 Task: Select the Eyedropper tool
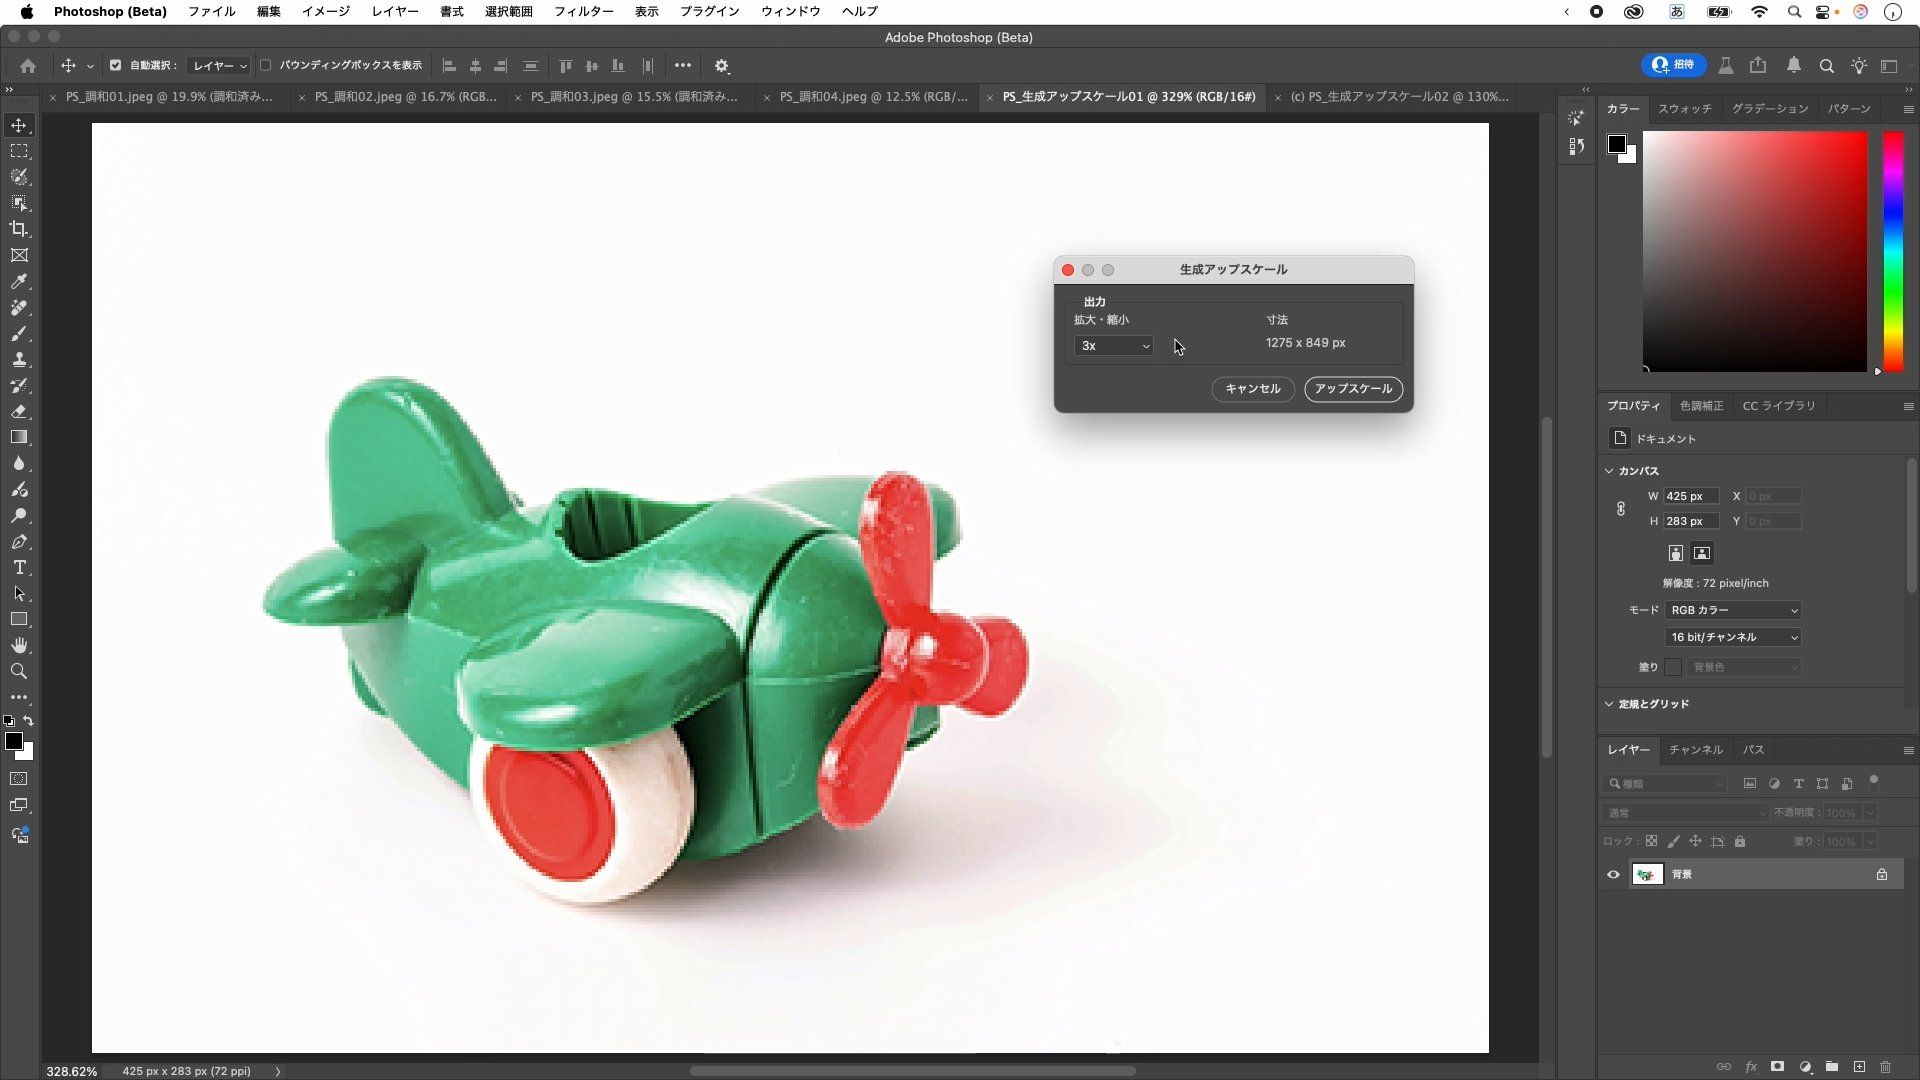click(x=19, y=282)
